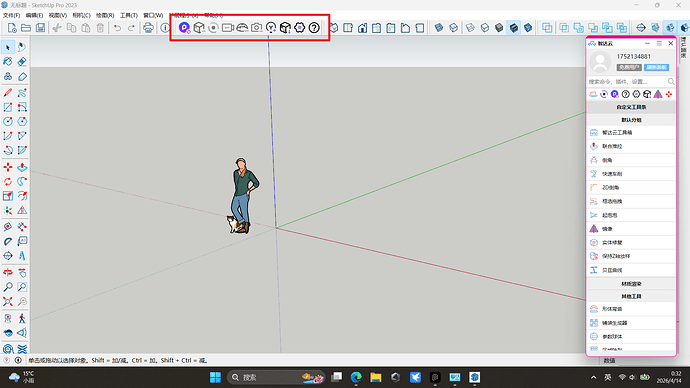
Task: Collapse the 其他工具 section header
Action: [631, 296]
